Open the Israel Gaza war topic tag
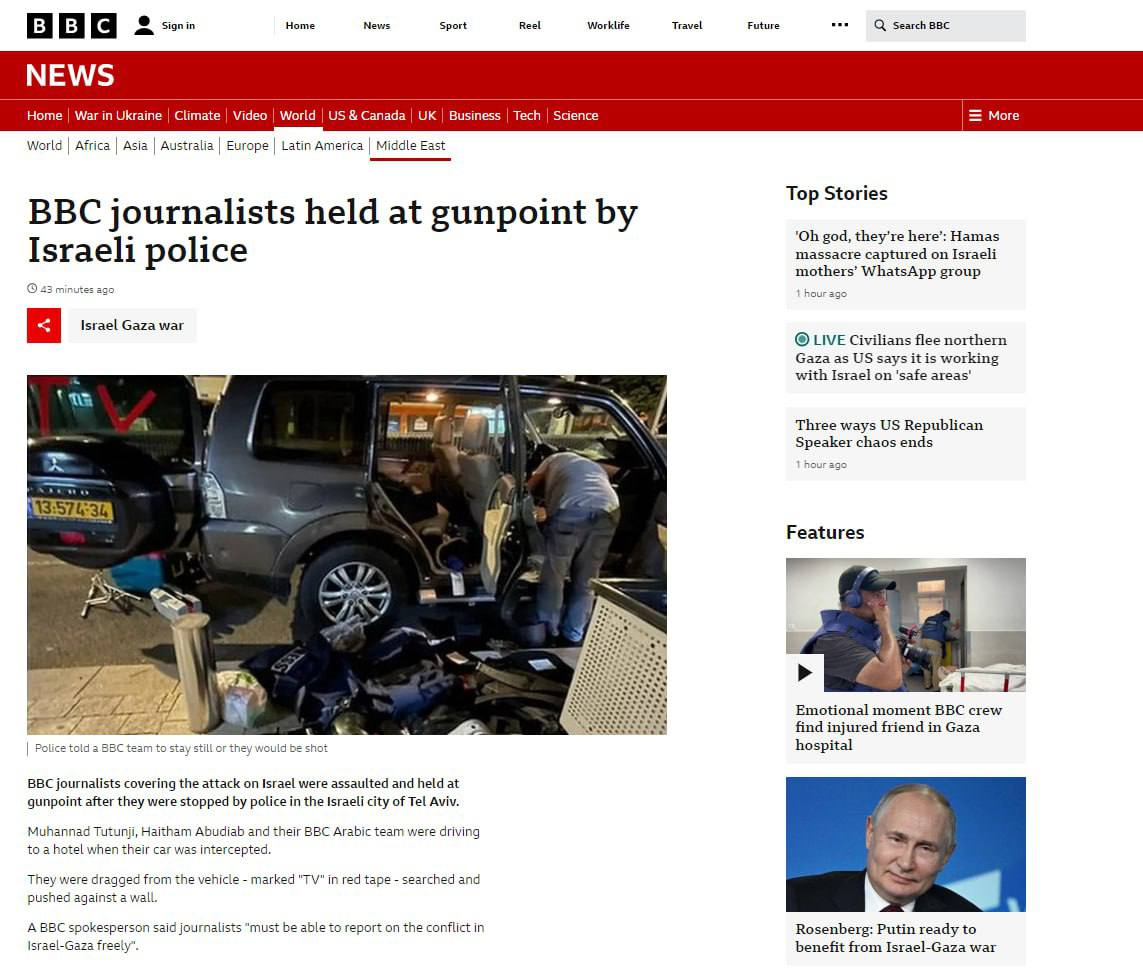Screen dimensions: 1143x970 point(132,325)
